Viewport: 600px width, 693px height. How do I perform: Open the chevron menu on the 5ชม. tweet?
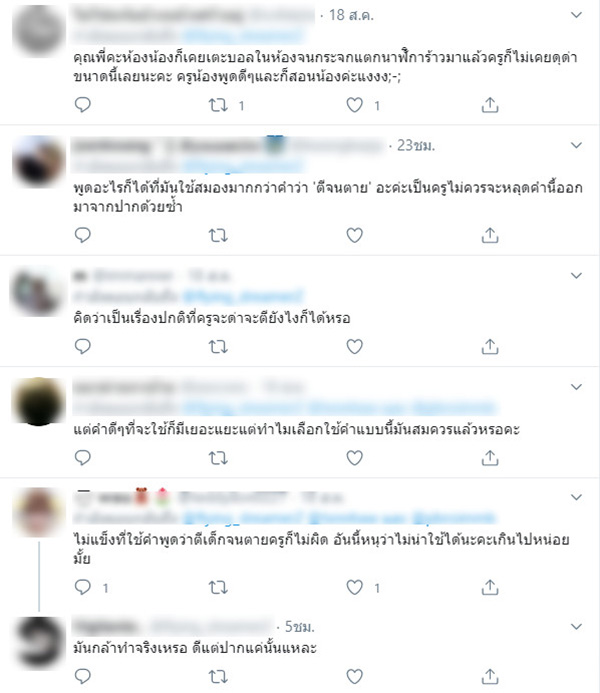point(576,627)
